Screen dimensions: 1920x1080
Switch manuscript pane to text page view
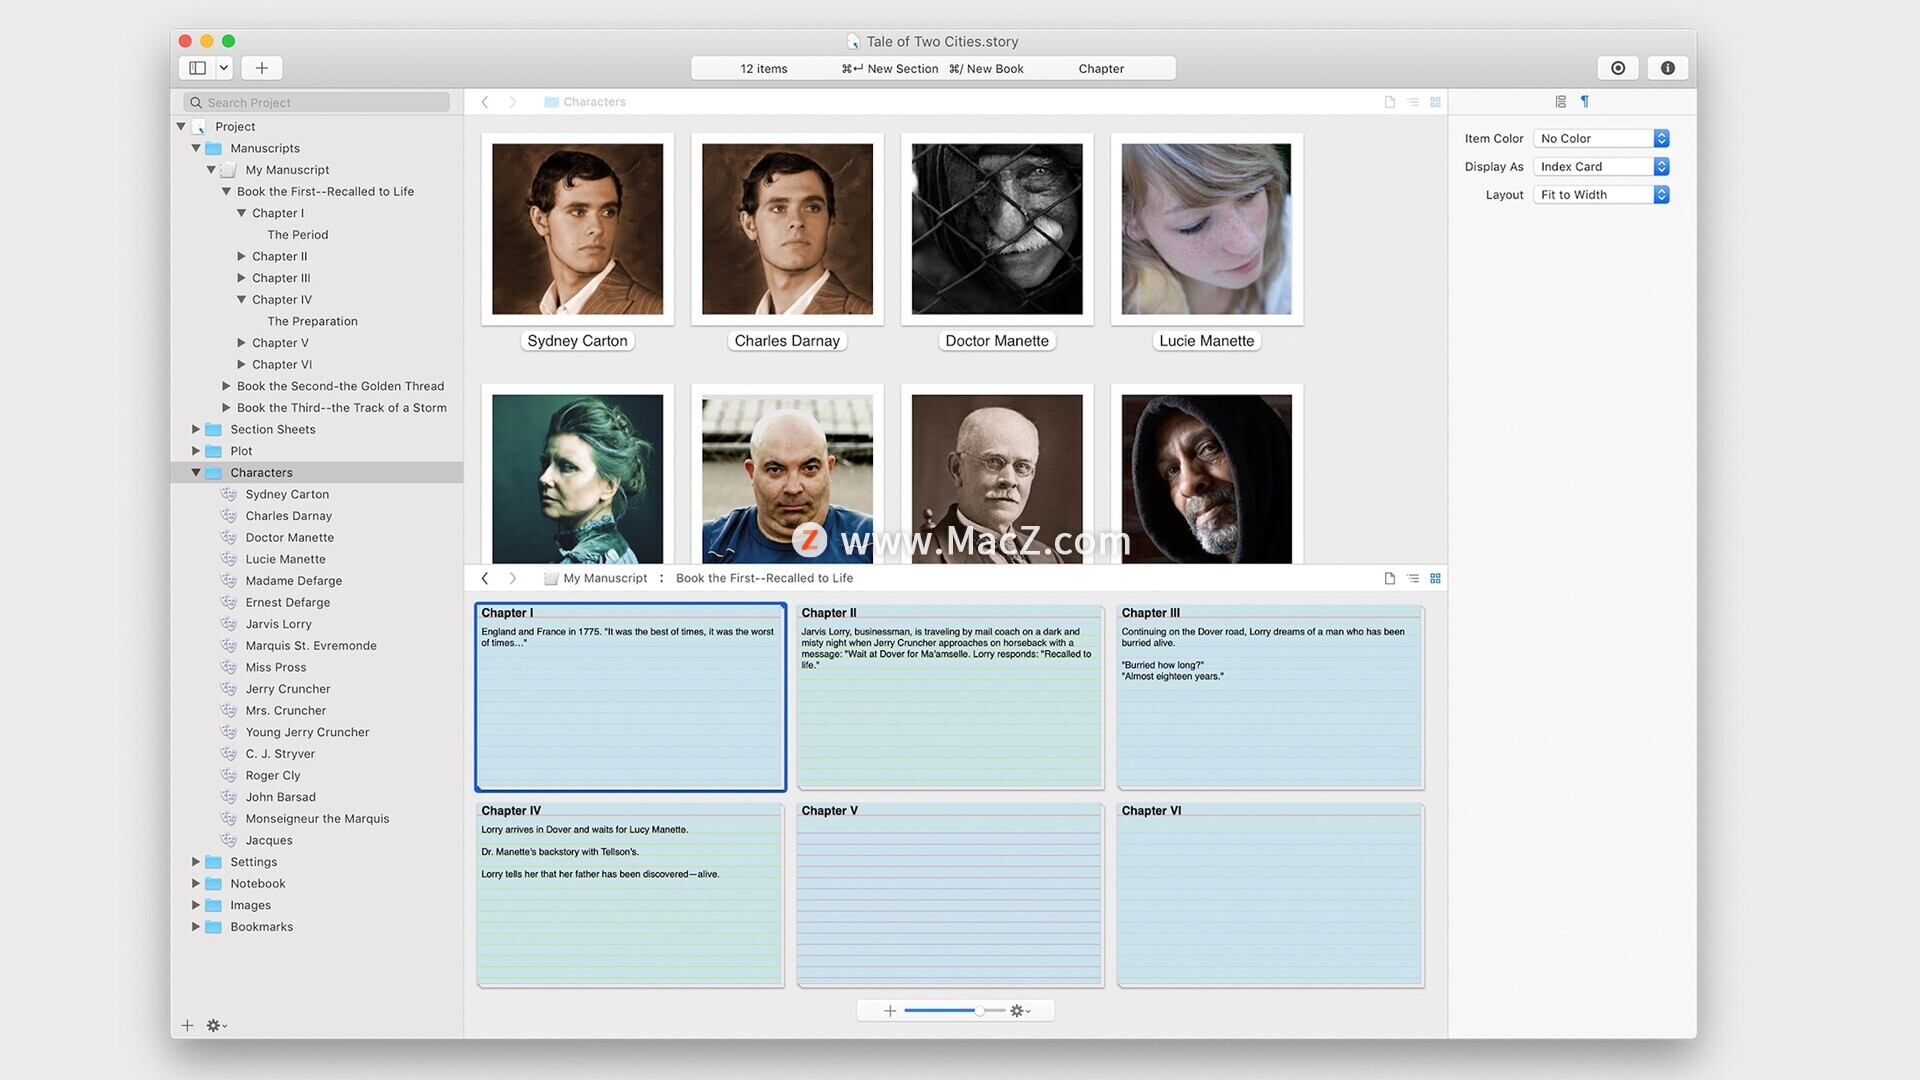[1389, 578]
